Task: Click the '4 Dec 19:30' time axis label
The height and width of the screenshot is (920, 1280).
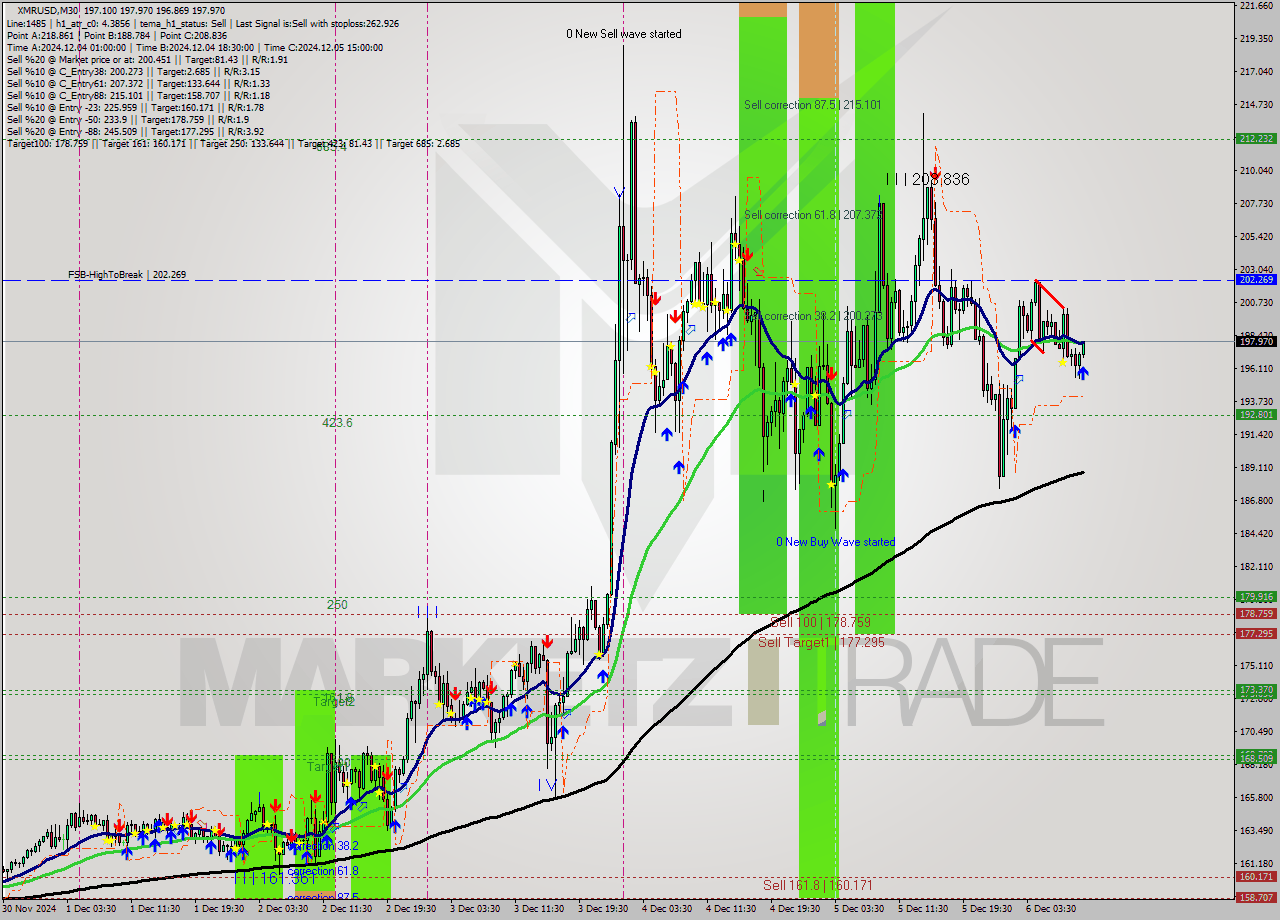Action: click(x=795, y=909)
